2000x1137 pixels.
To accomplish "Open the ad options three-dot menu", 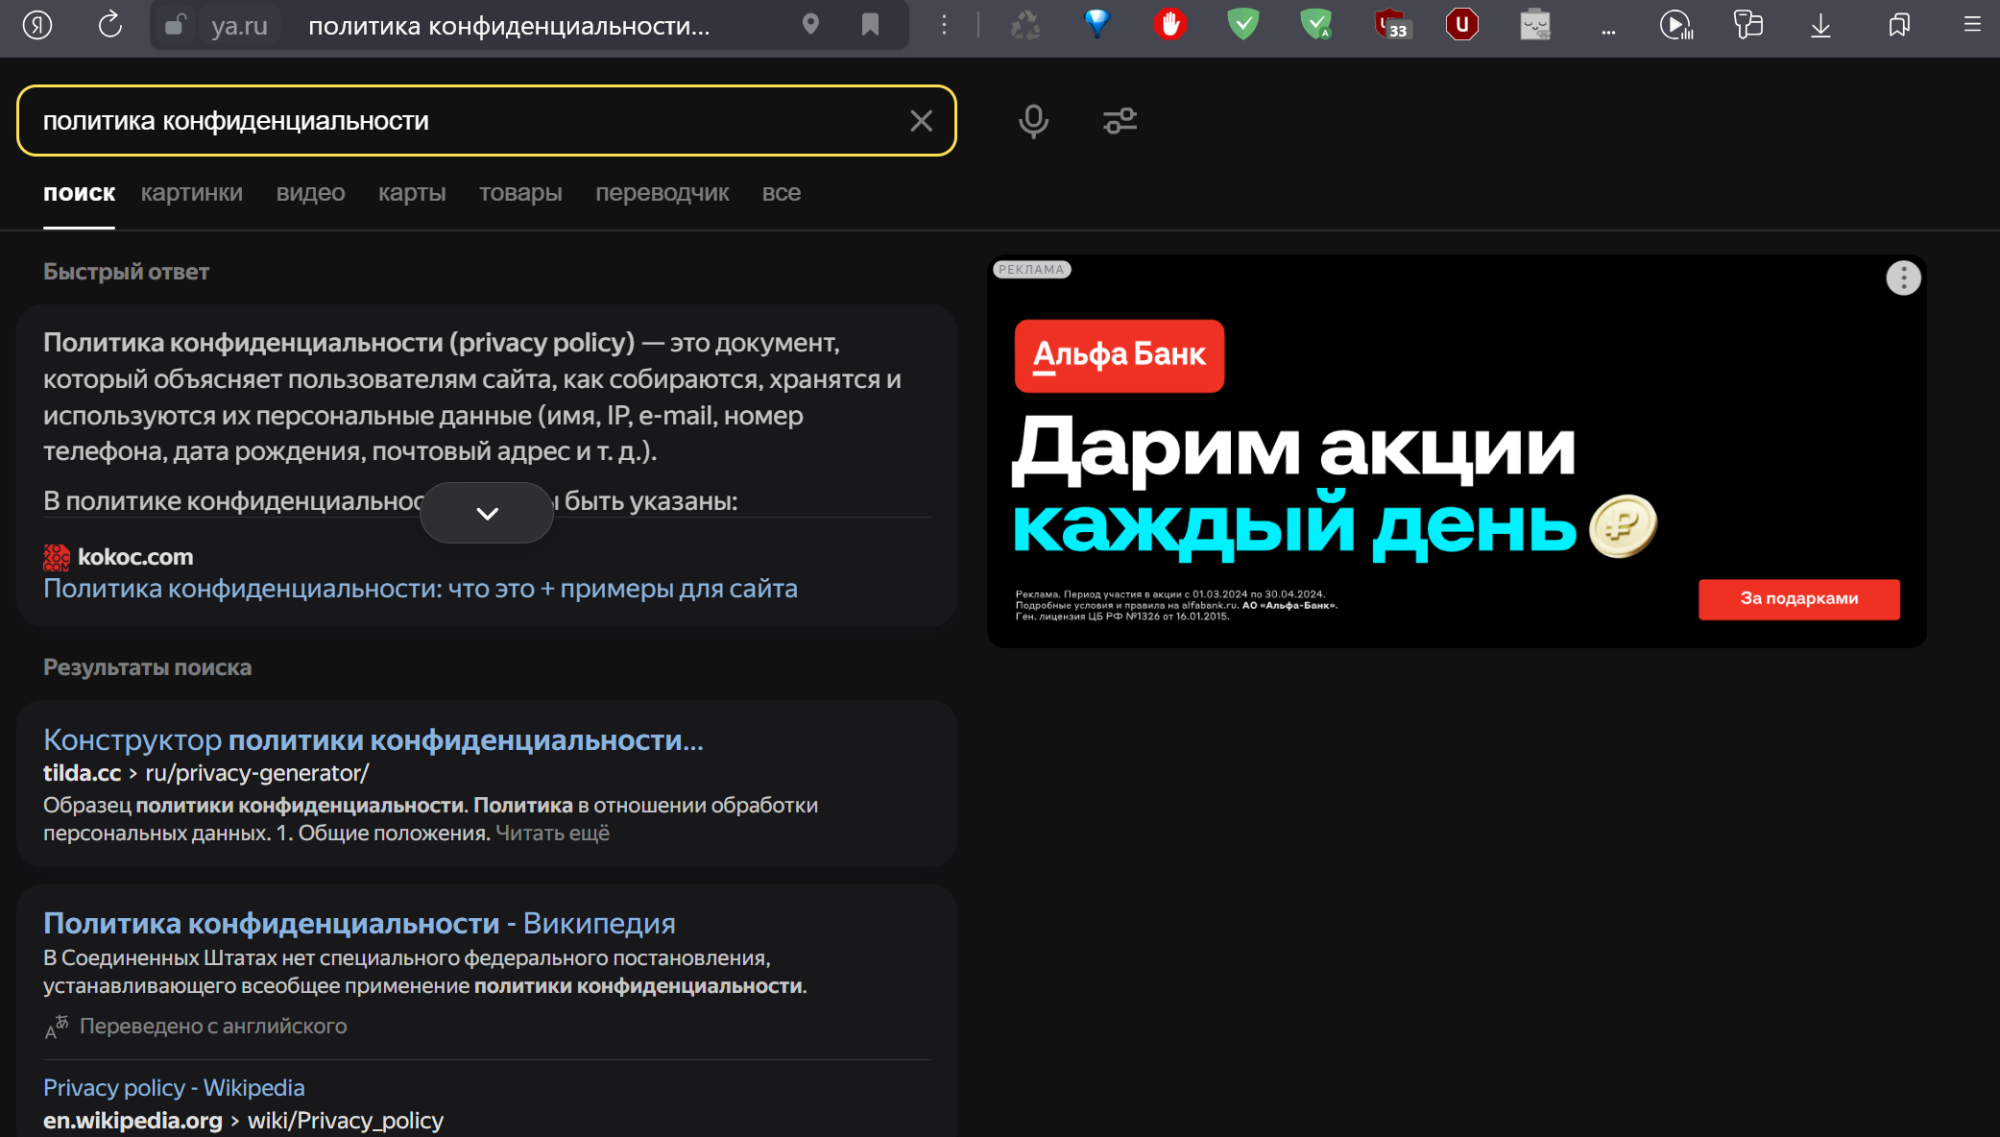I will pyautogui.click(x=1903, y=278).
